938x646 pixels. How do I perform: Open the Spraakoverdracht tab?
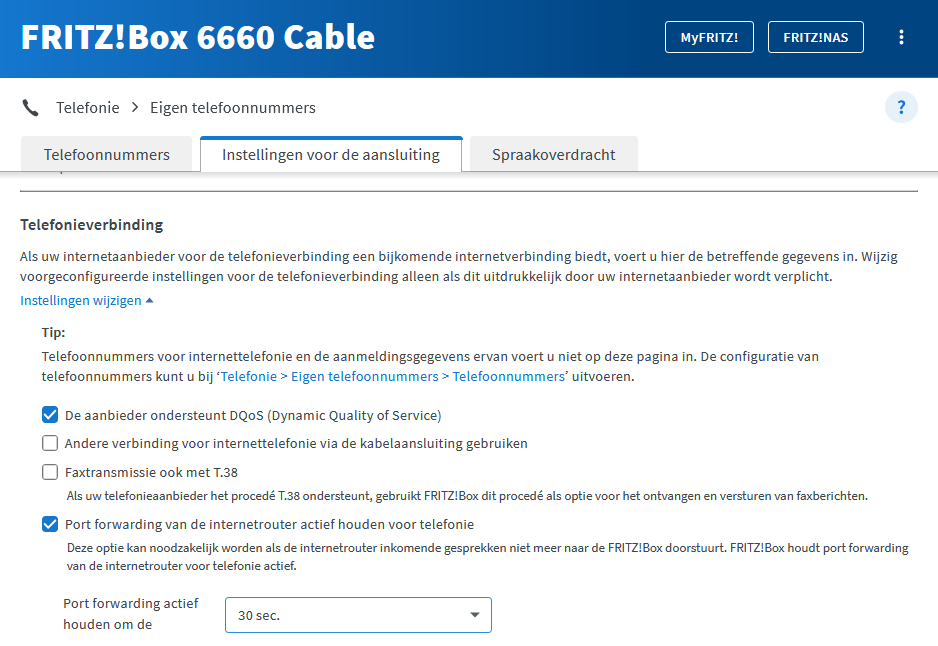[553, 155]
